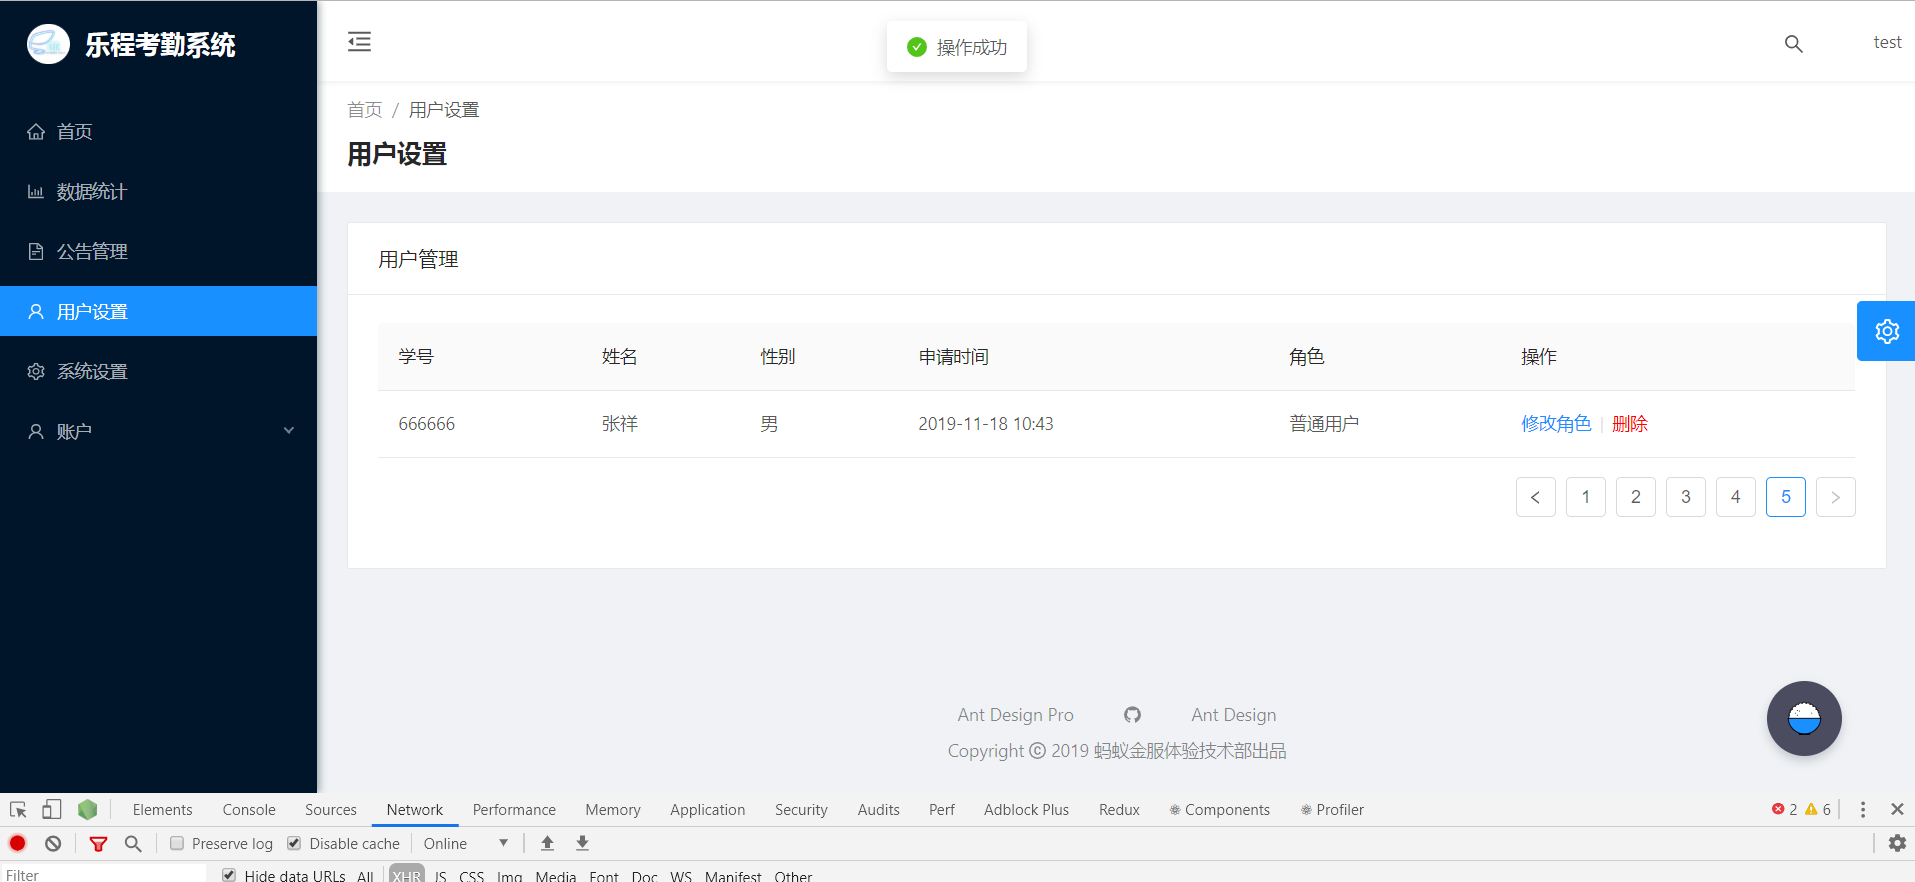Screen dimensions: 1915x882
Task: Click the 乐程考勤系统 logo
Action: point(131,45)
